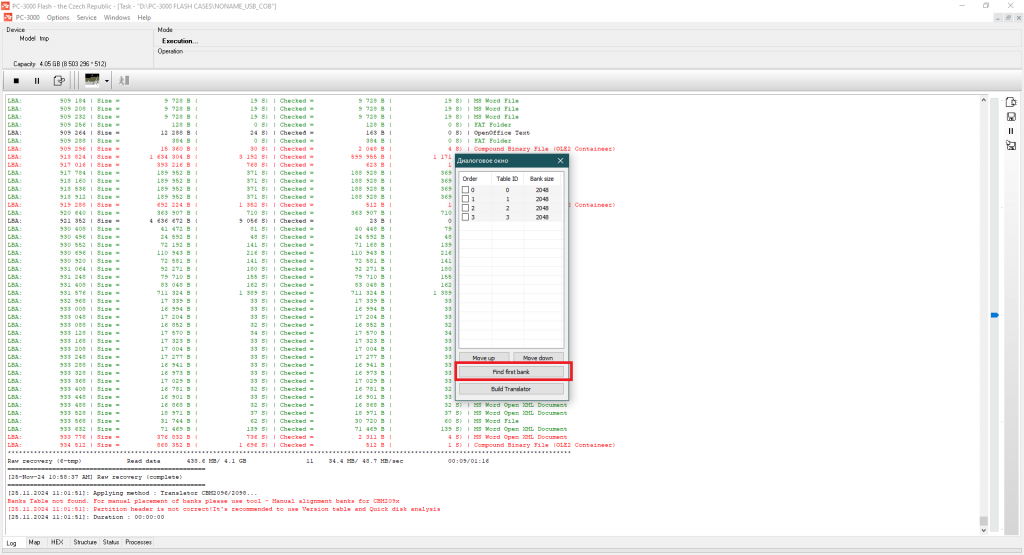
Task: Enable the checkbox for bank order 3
Action: click(x=466, y=217)
